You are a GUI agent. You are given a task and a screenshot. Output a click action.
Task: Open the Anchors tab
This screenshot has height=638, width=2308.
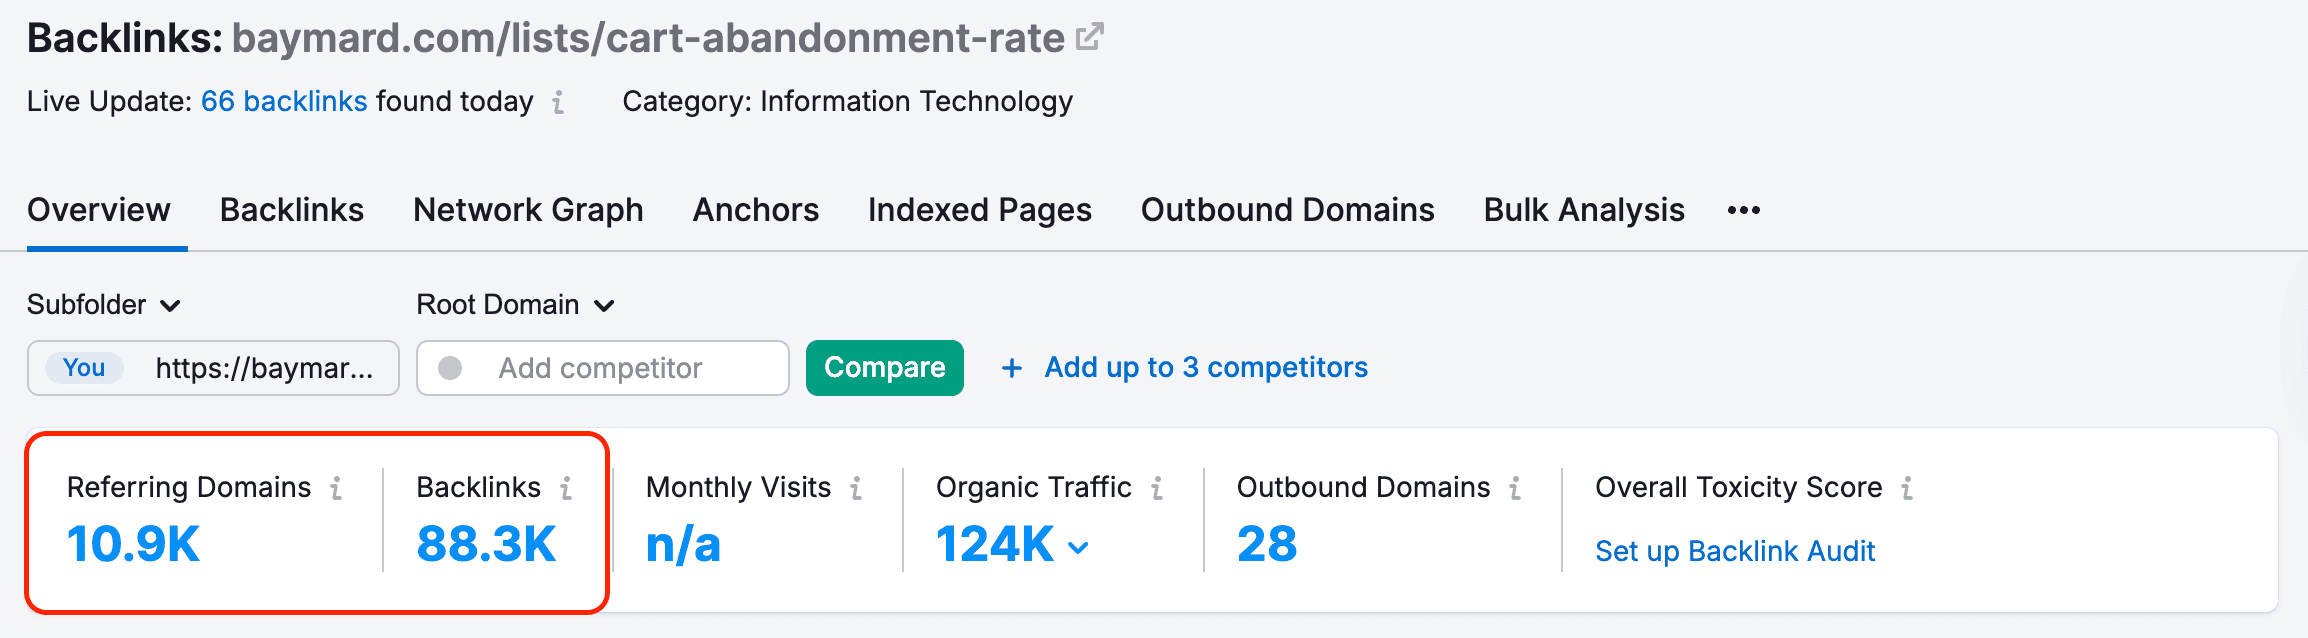click(756, 210)
